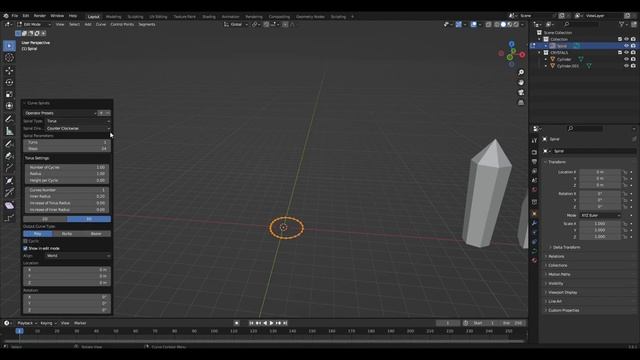Open the Tool properties tab icon
Screen dimensions: 640x360
tap(534, 140)
